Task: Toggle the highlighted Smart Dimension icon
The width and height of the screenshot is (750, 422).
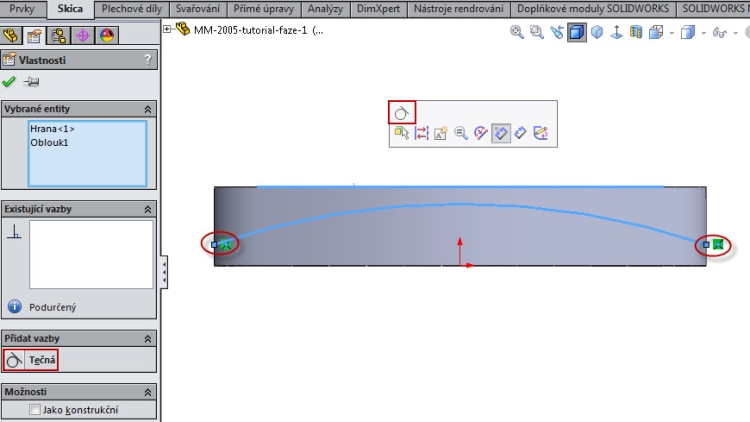Action: 501,133
